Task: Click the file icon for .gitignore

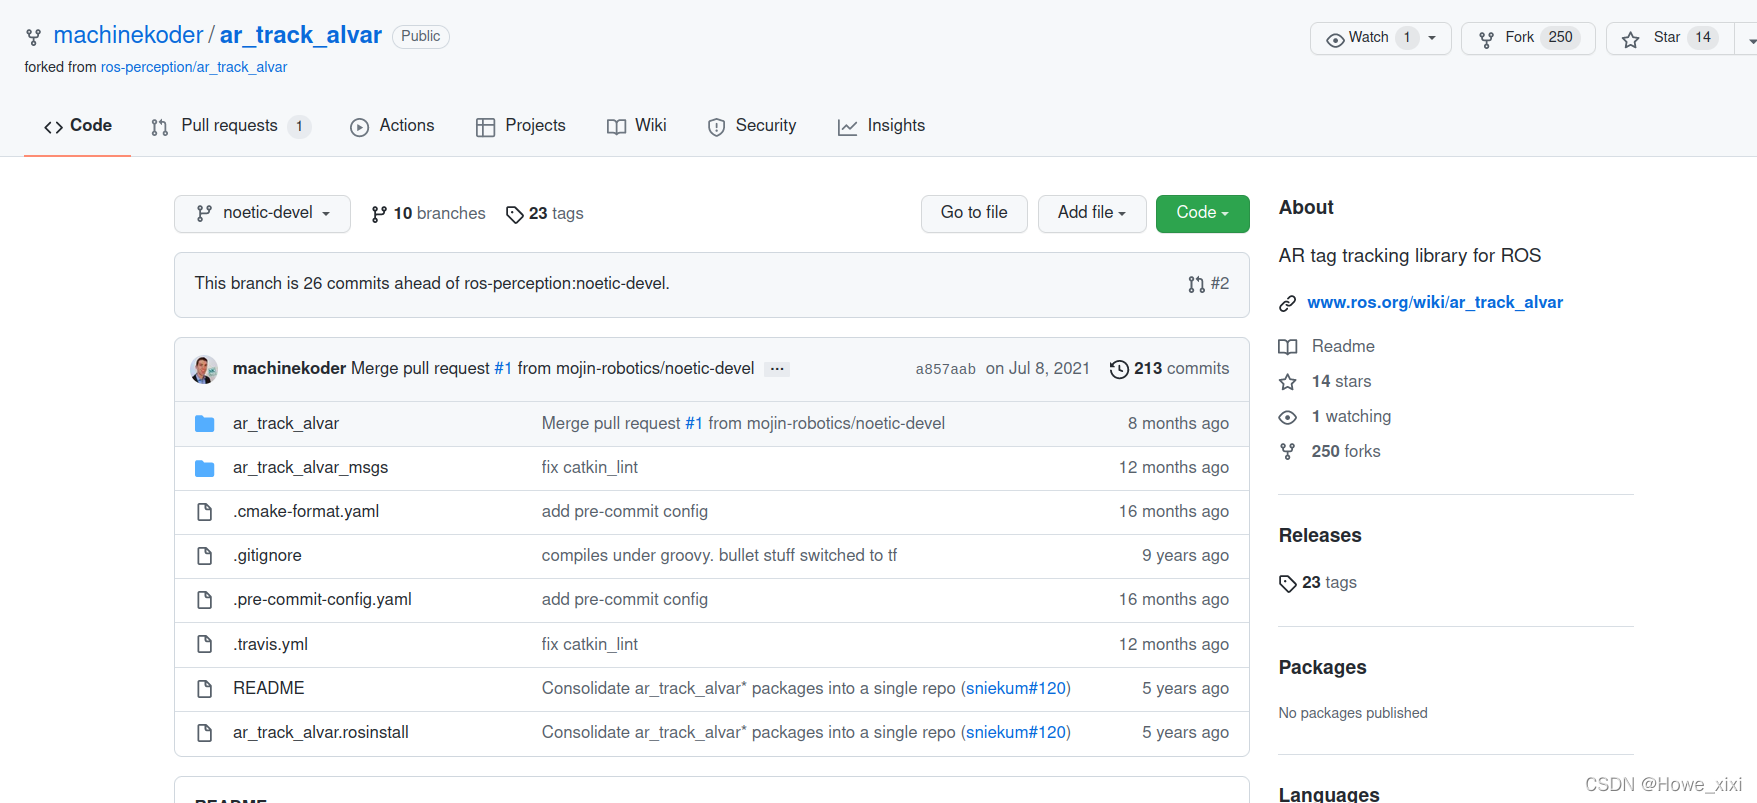Action: pos(205,556)
